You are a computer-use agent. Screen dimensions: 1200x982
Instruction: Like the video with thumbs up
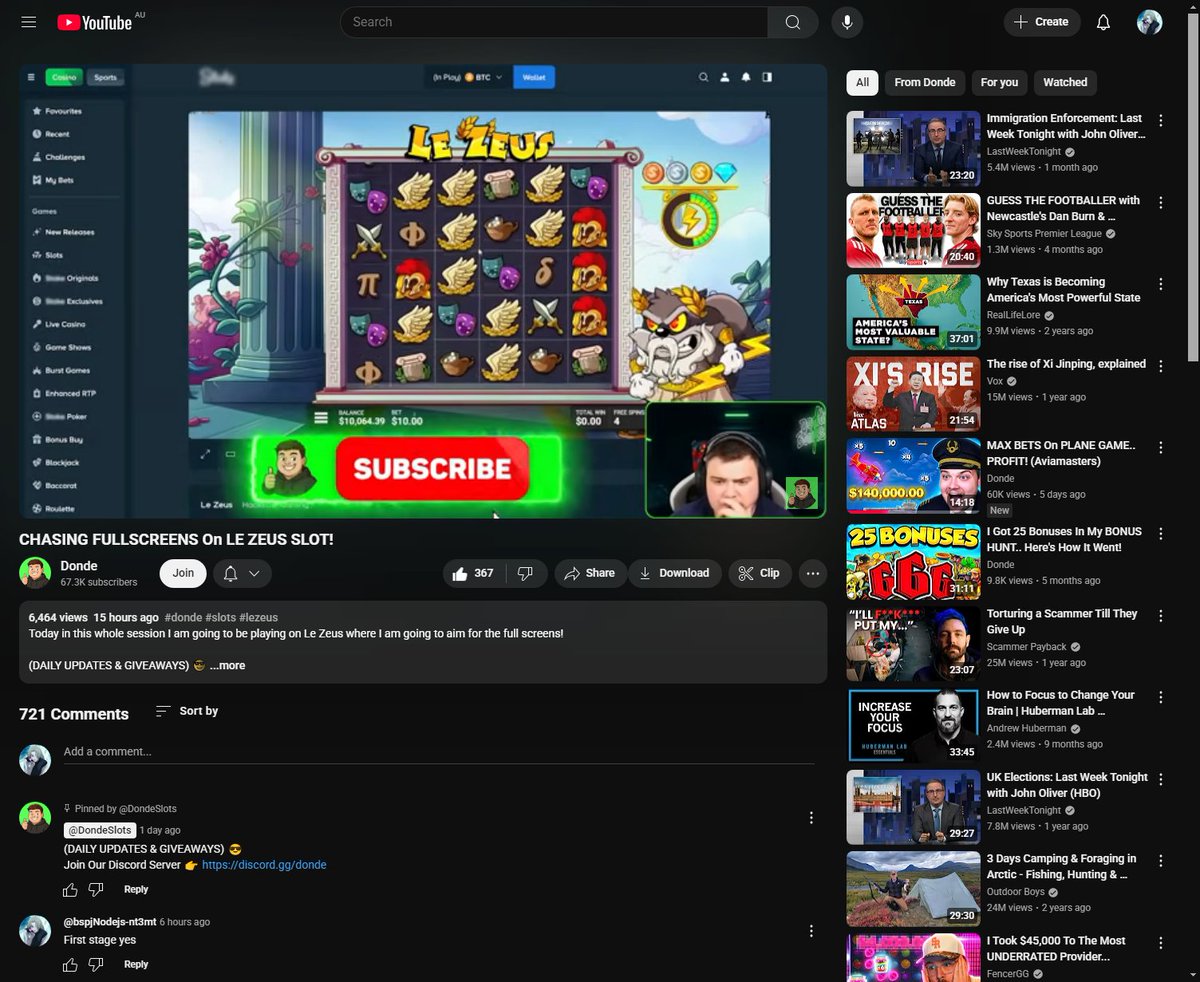coord(474,573)
